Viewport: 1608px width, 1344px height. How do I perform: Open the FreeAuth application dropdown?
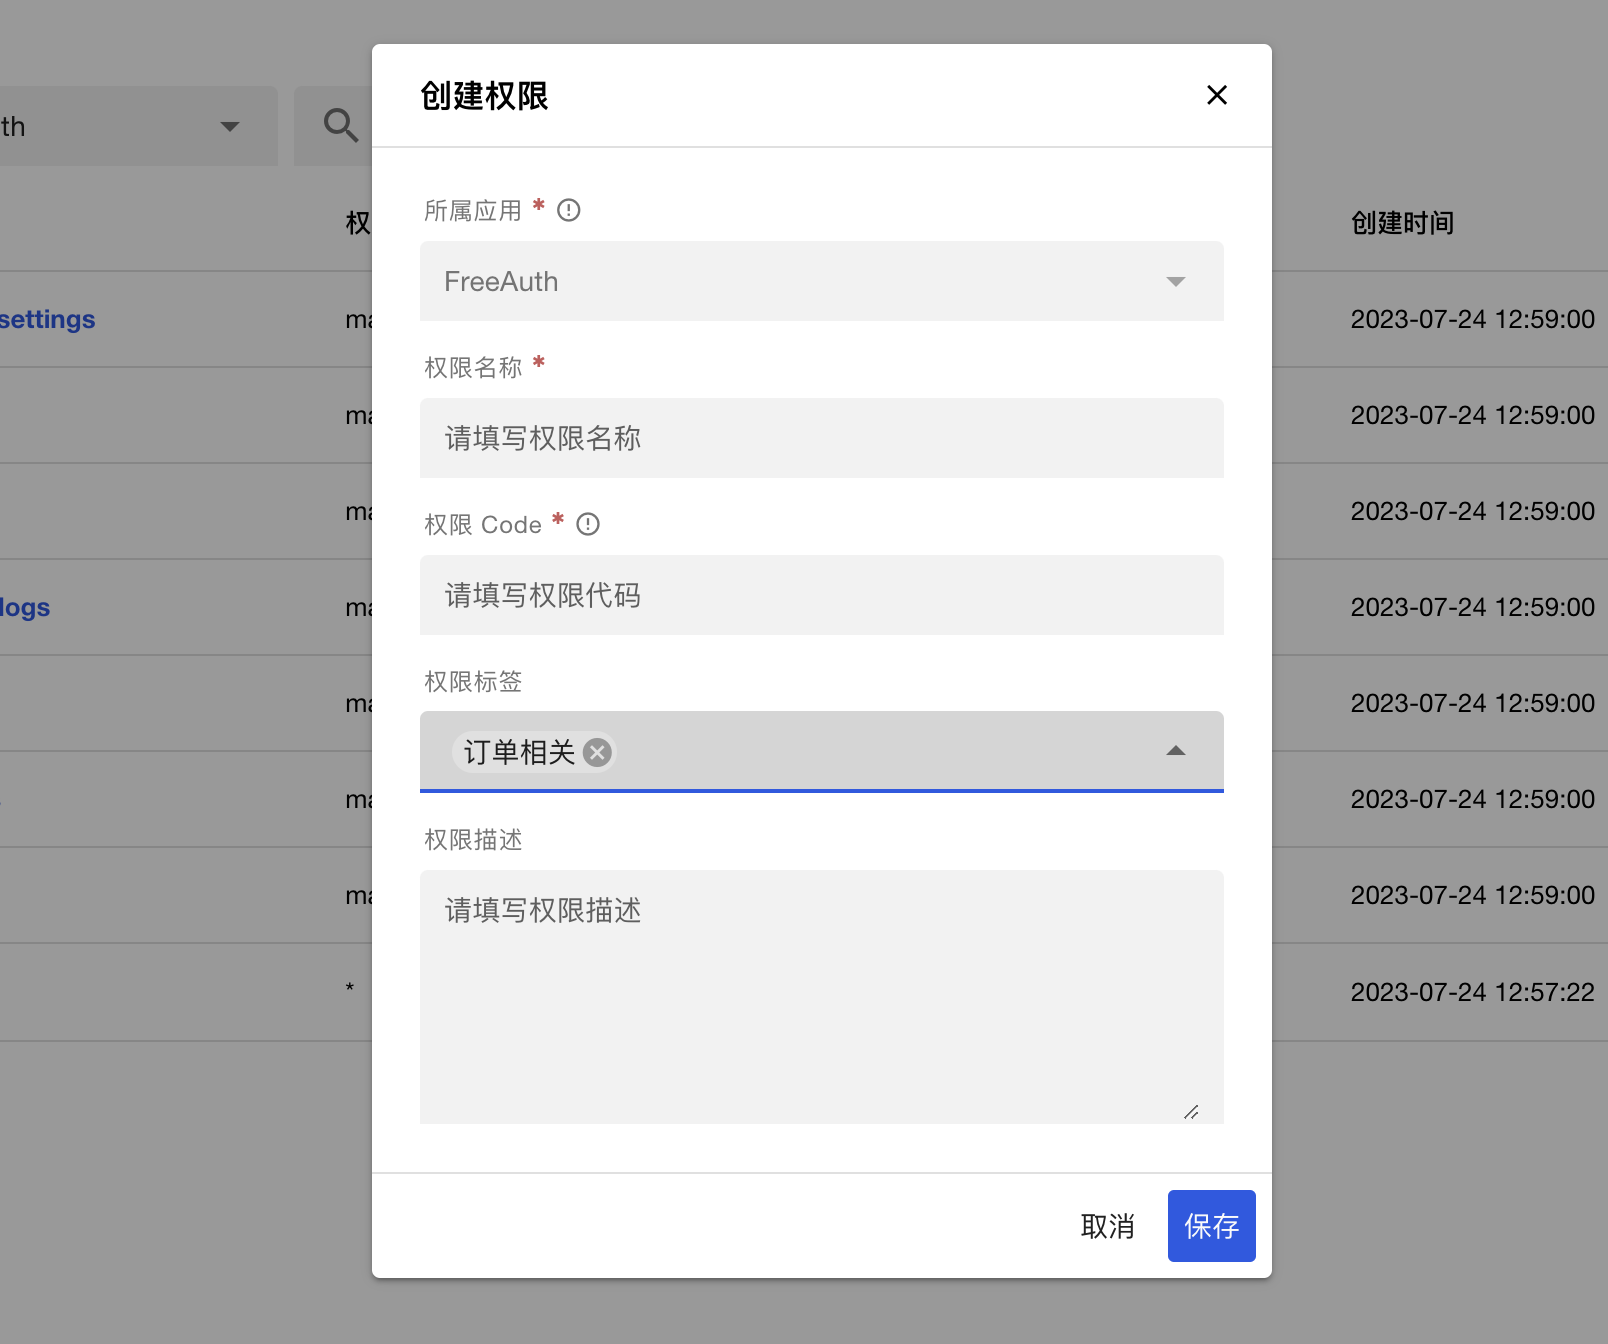click(x=822, y=281)
